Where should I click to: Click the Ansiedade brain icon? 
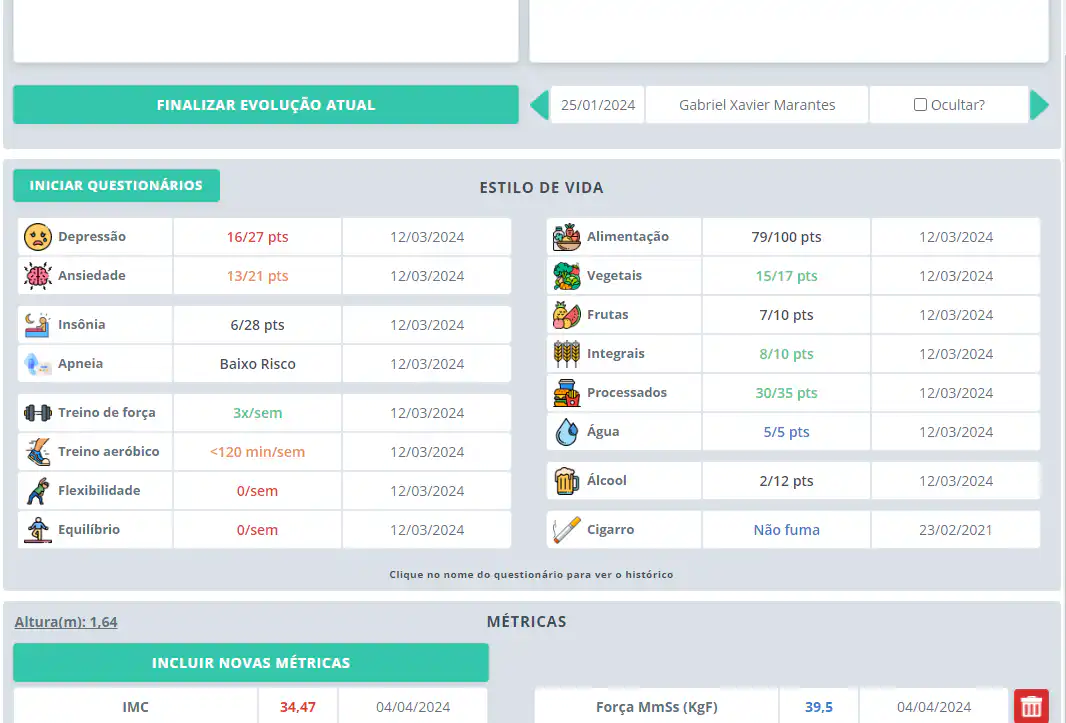38,276
